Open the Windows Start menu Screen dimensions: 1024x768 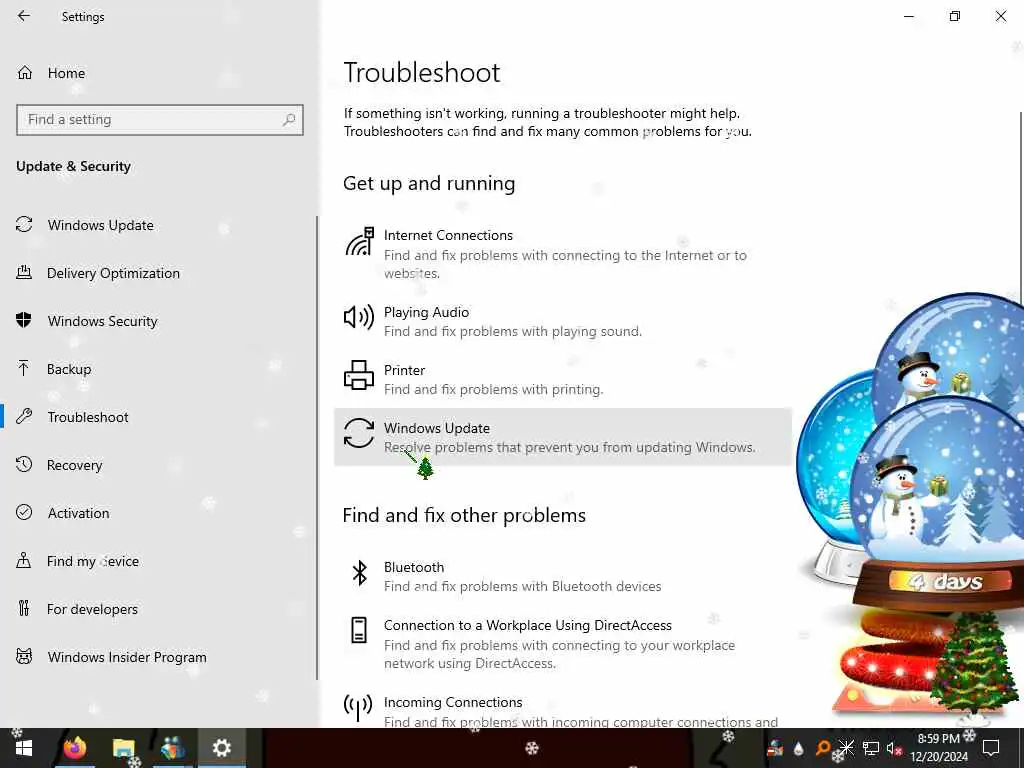coord(24,748)
